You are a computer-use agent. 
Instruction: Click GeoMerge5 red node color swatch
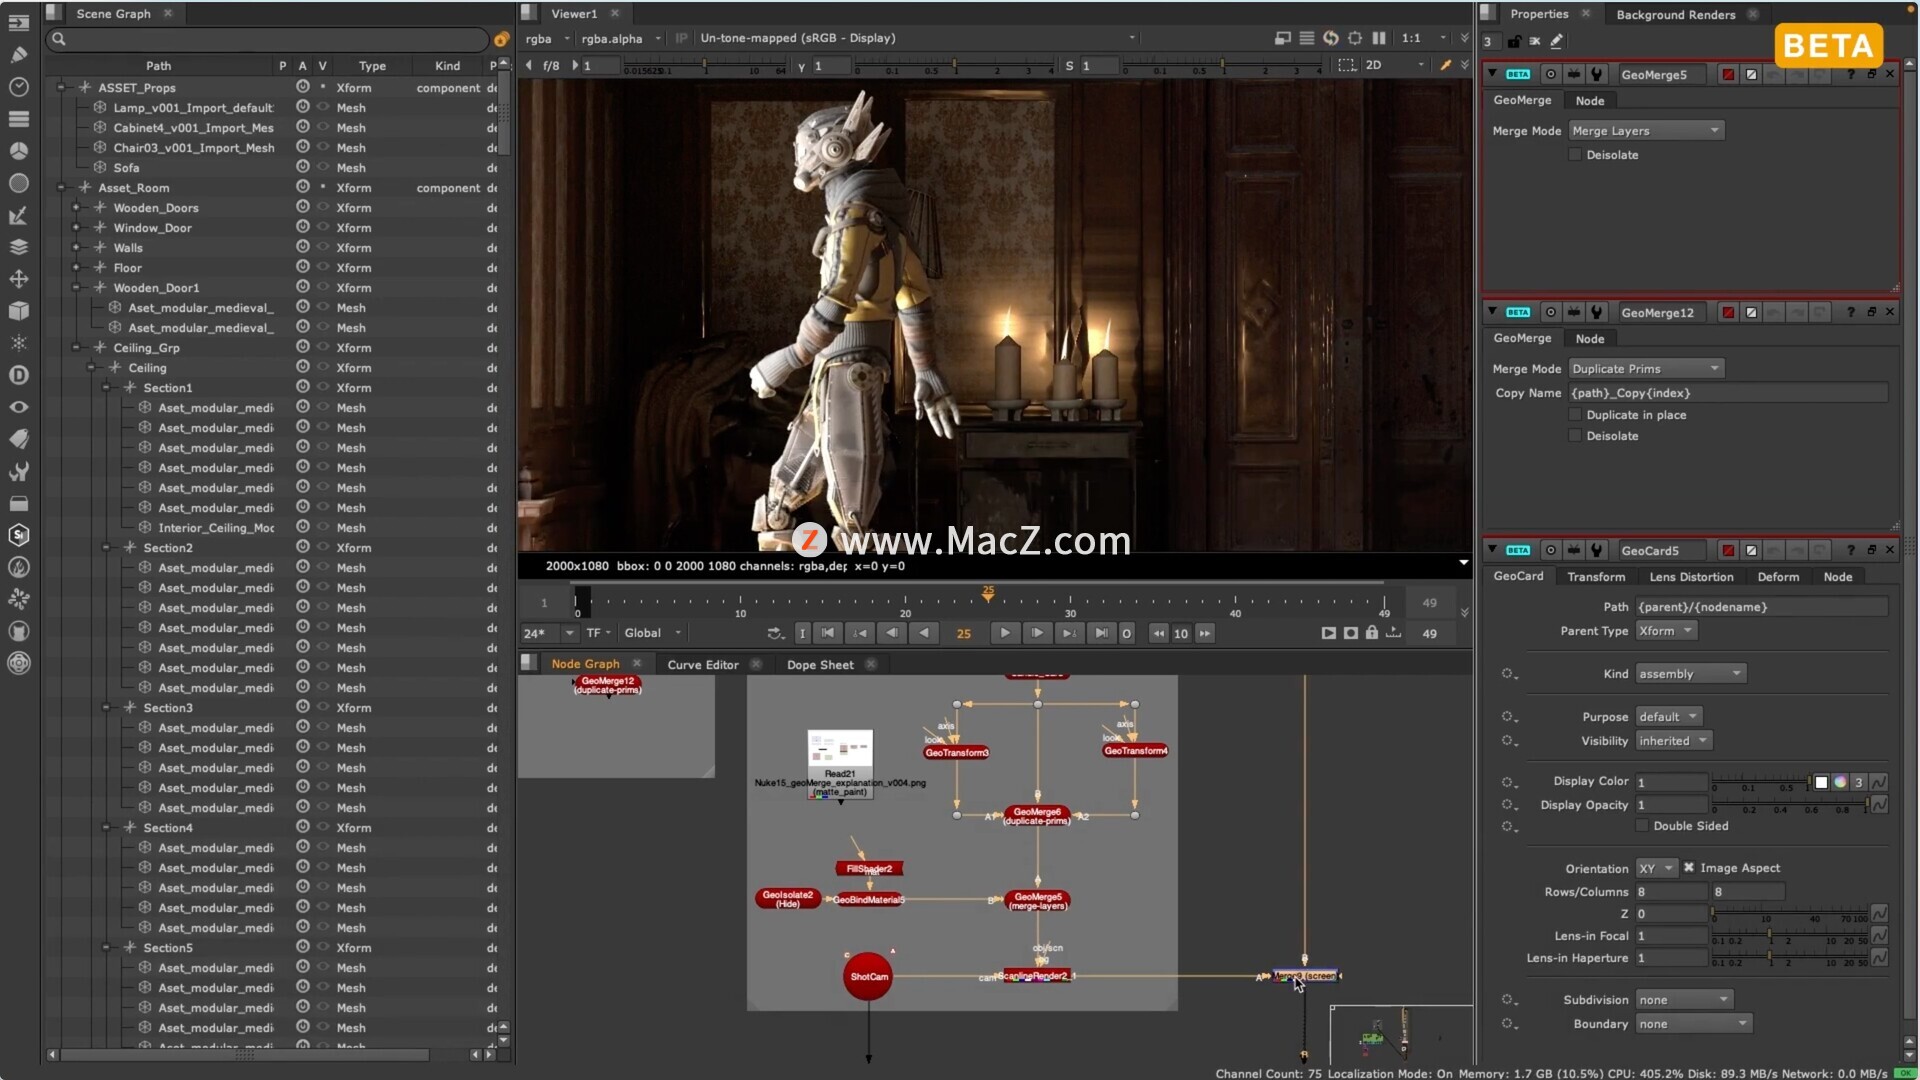point(1728,74)
